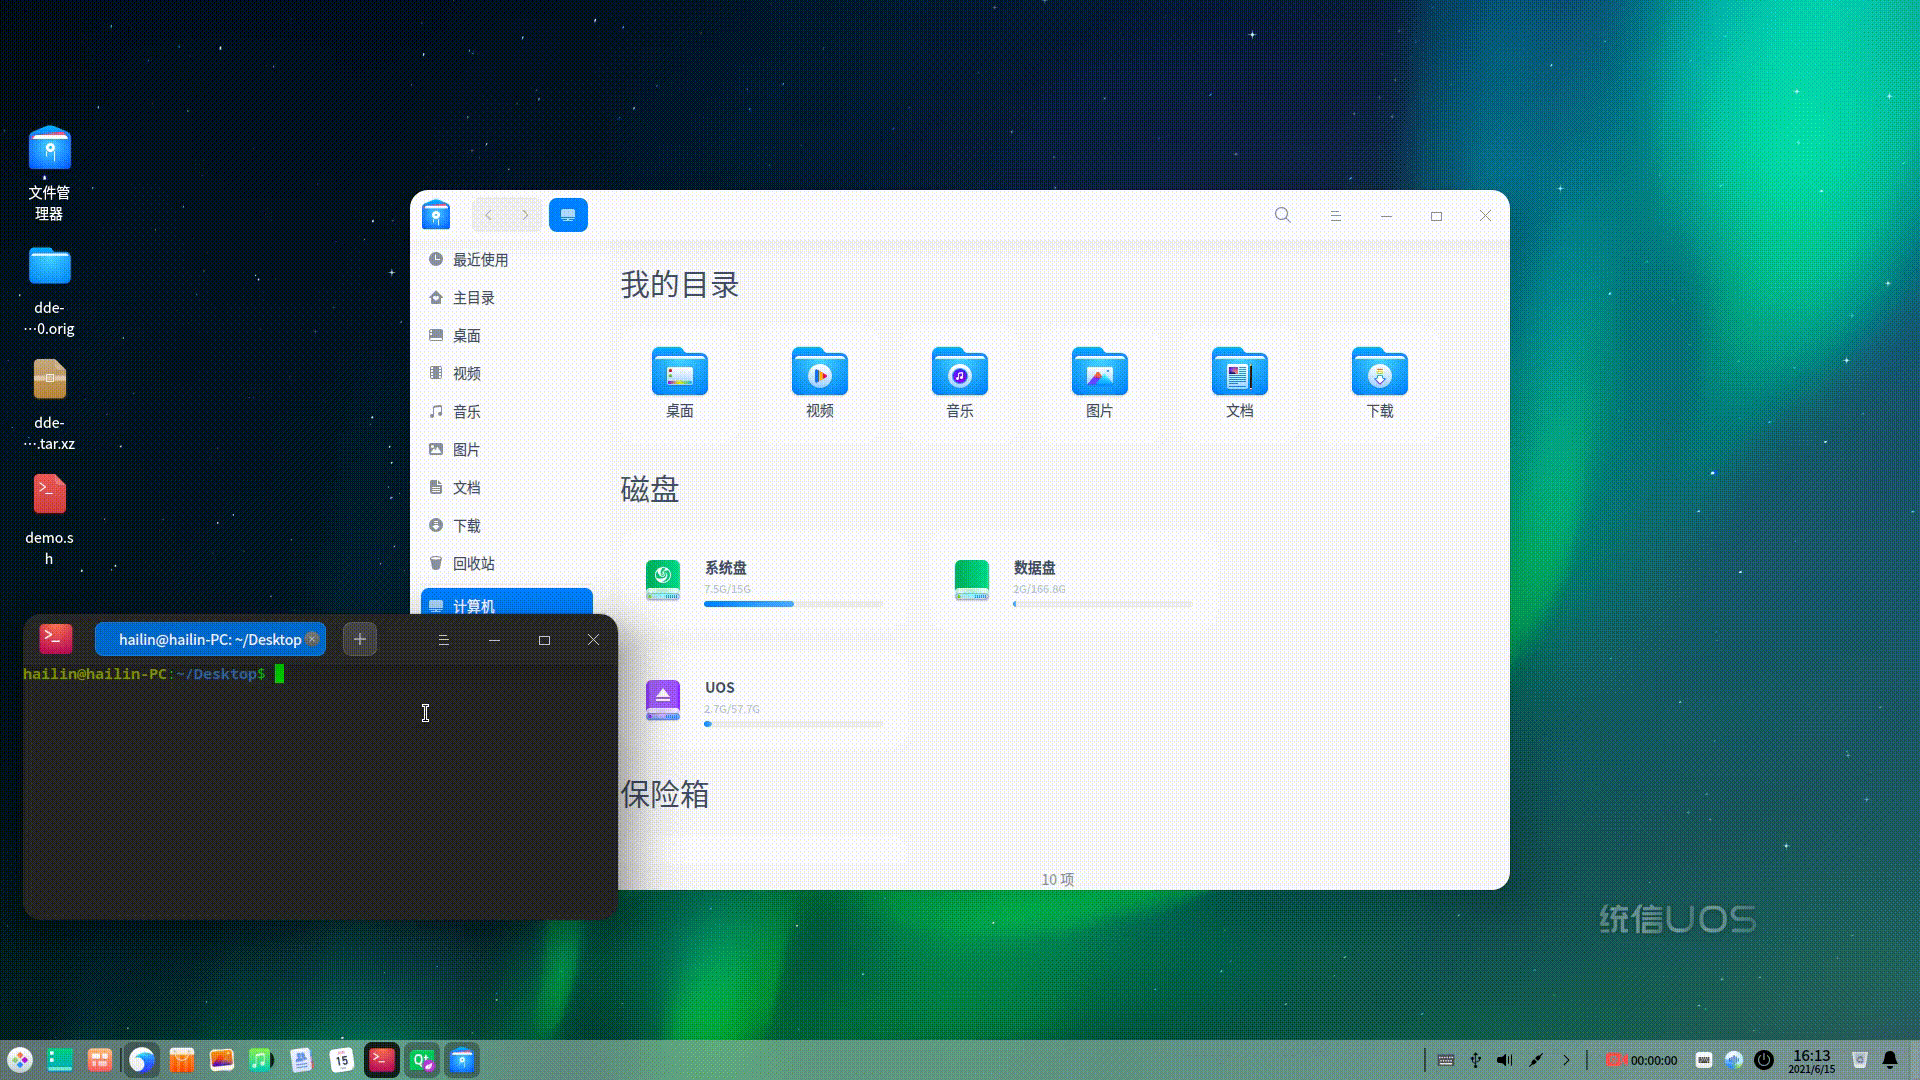
Task: Open the file manager main menu
Action: click(1335, 216)
